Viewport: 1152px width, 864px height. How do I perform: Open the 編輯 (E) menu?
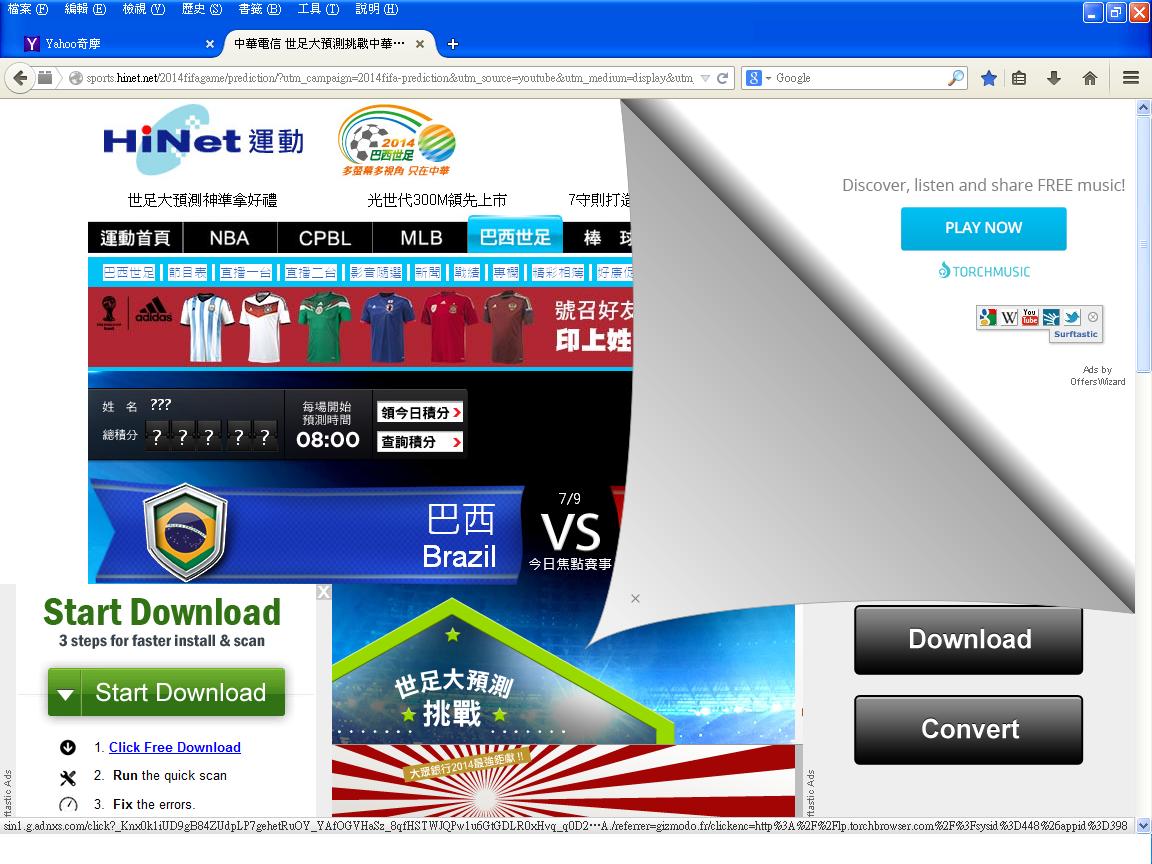85,9
